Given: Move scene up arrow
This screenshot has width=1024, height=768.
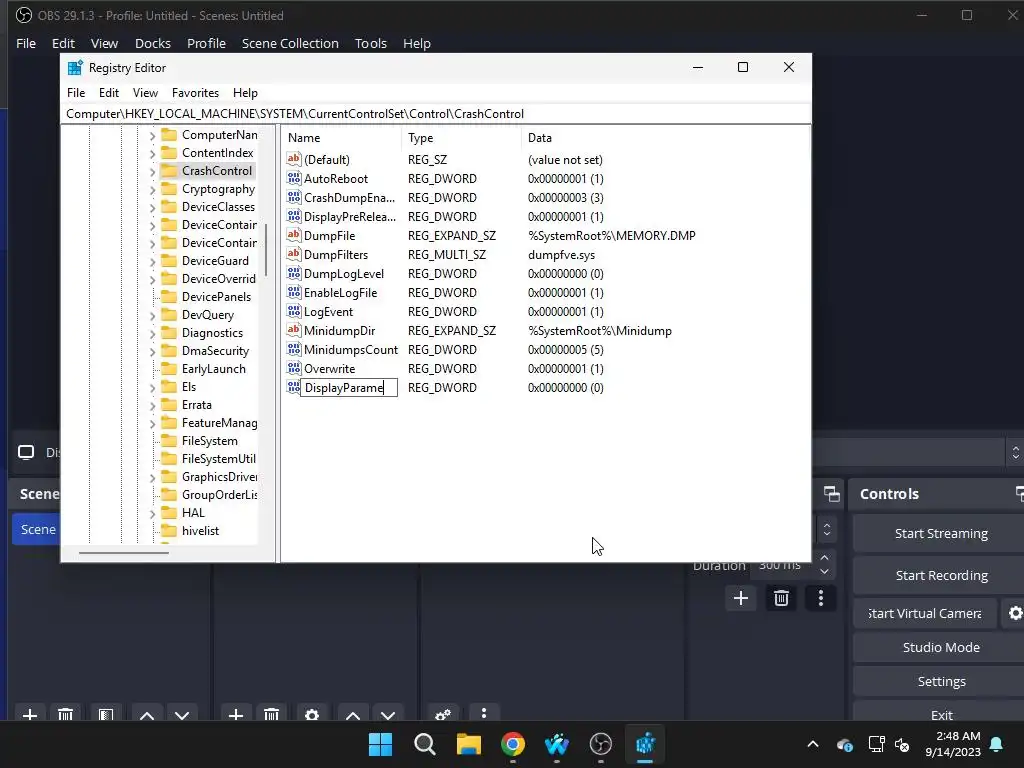Looking at the screenshot, I should point(147,714).
